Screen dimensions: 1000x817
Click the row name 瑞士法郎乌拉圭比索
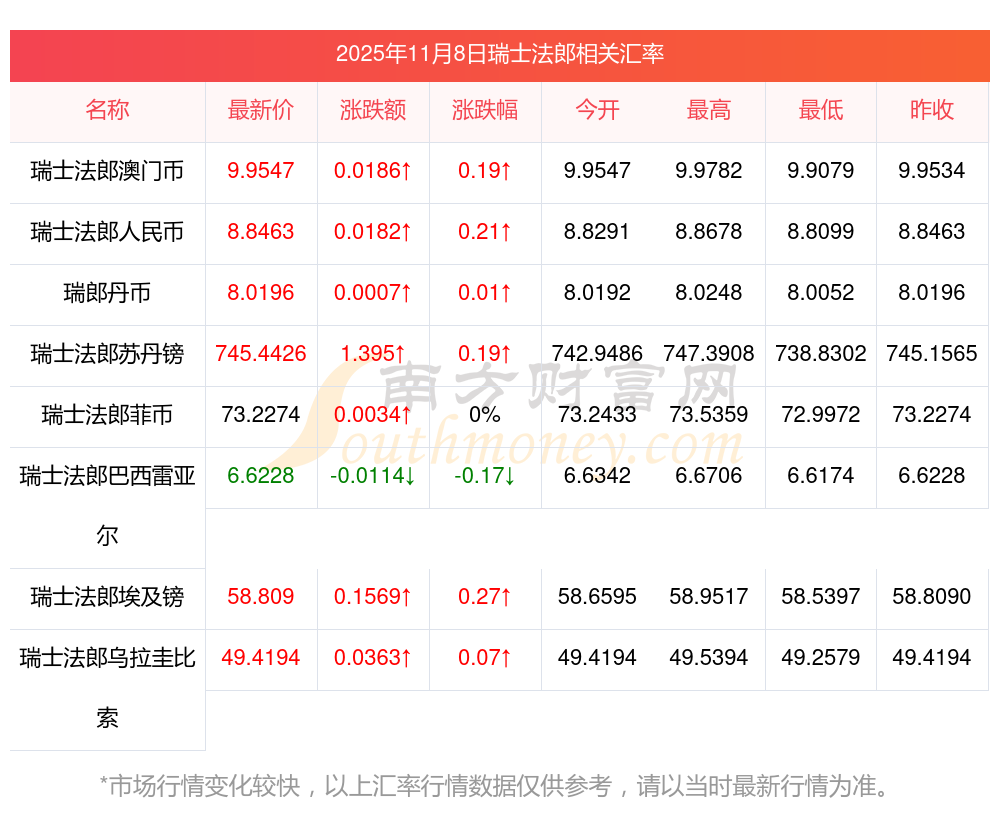tap(107, 688)
